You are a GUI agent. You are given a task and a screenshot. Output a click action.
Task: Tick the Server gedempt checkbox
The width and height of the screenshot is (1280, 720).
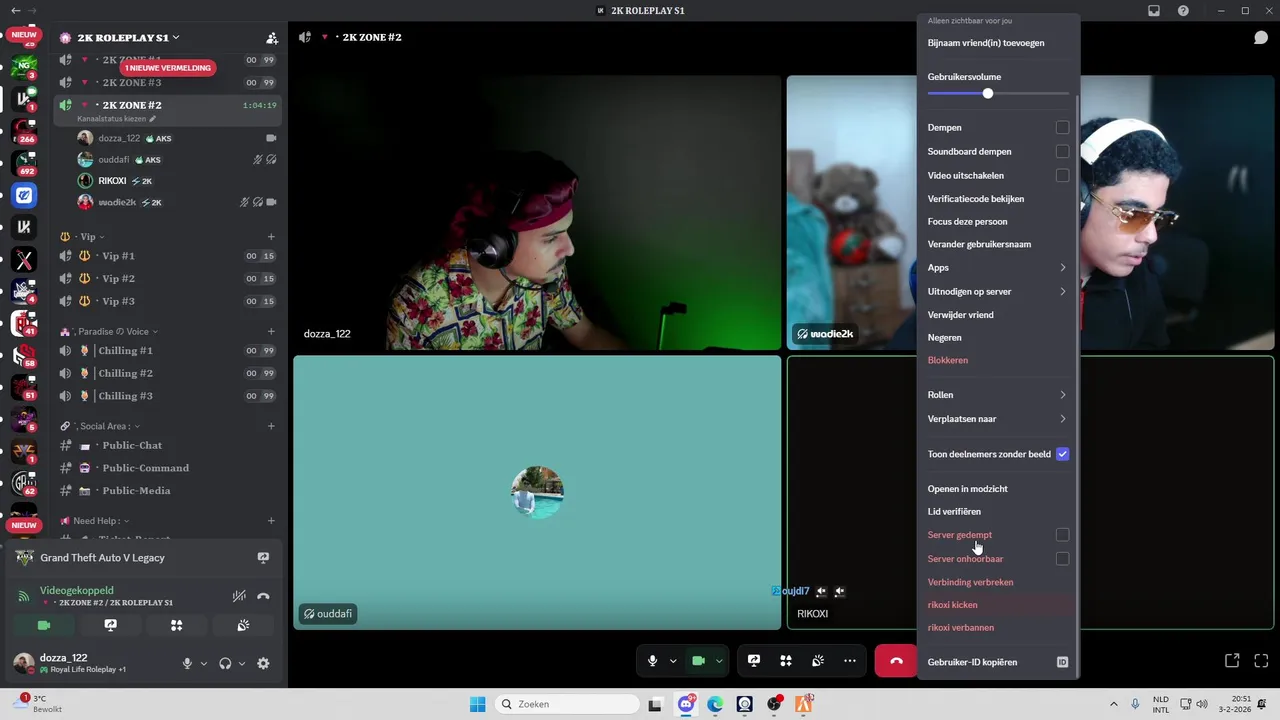pos(1062,535)
